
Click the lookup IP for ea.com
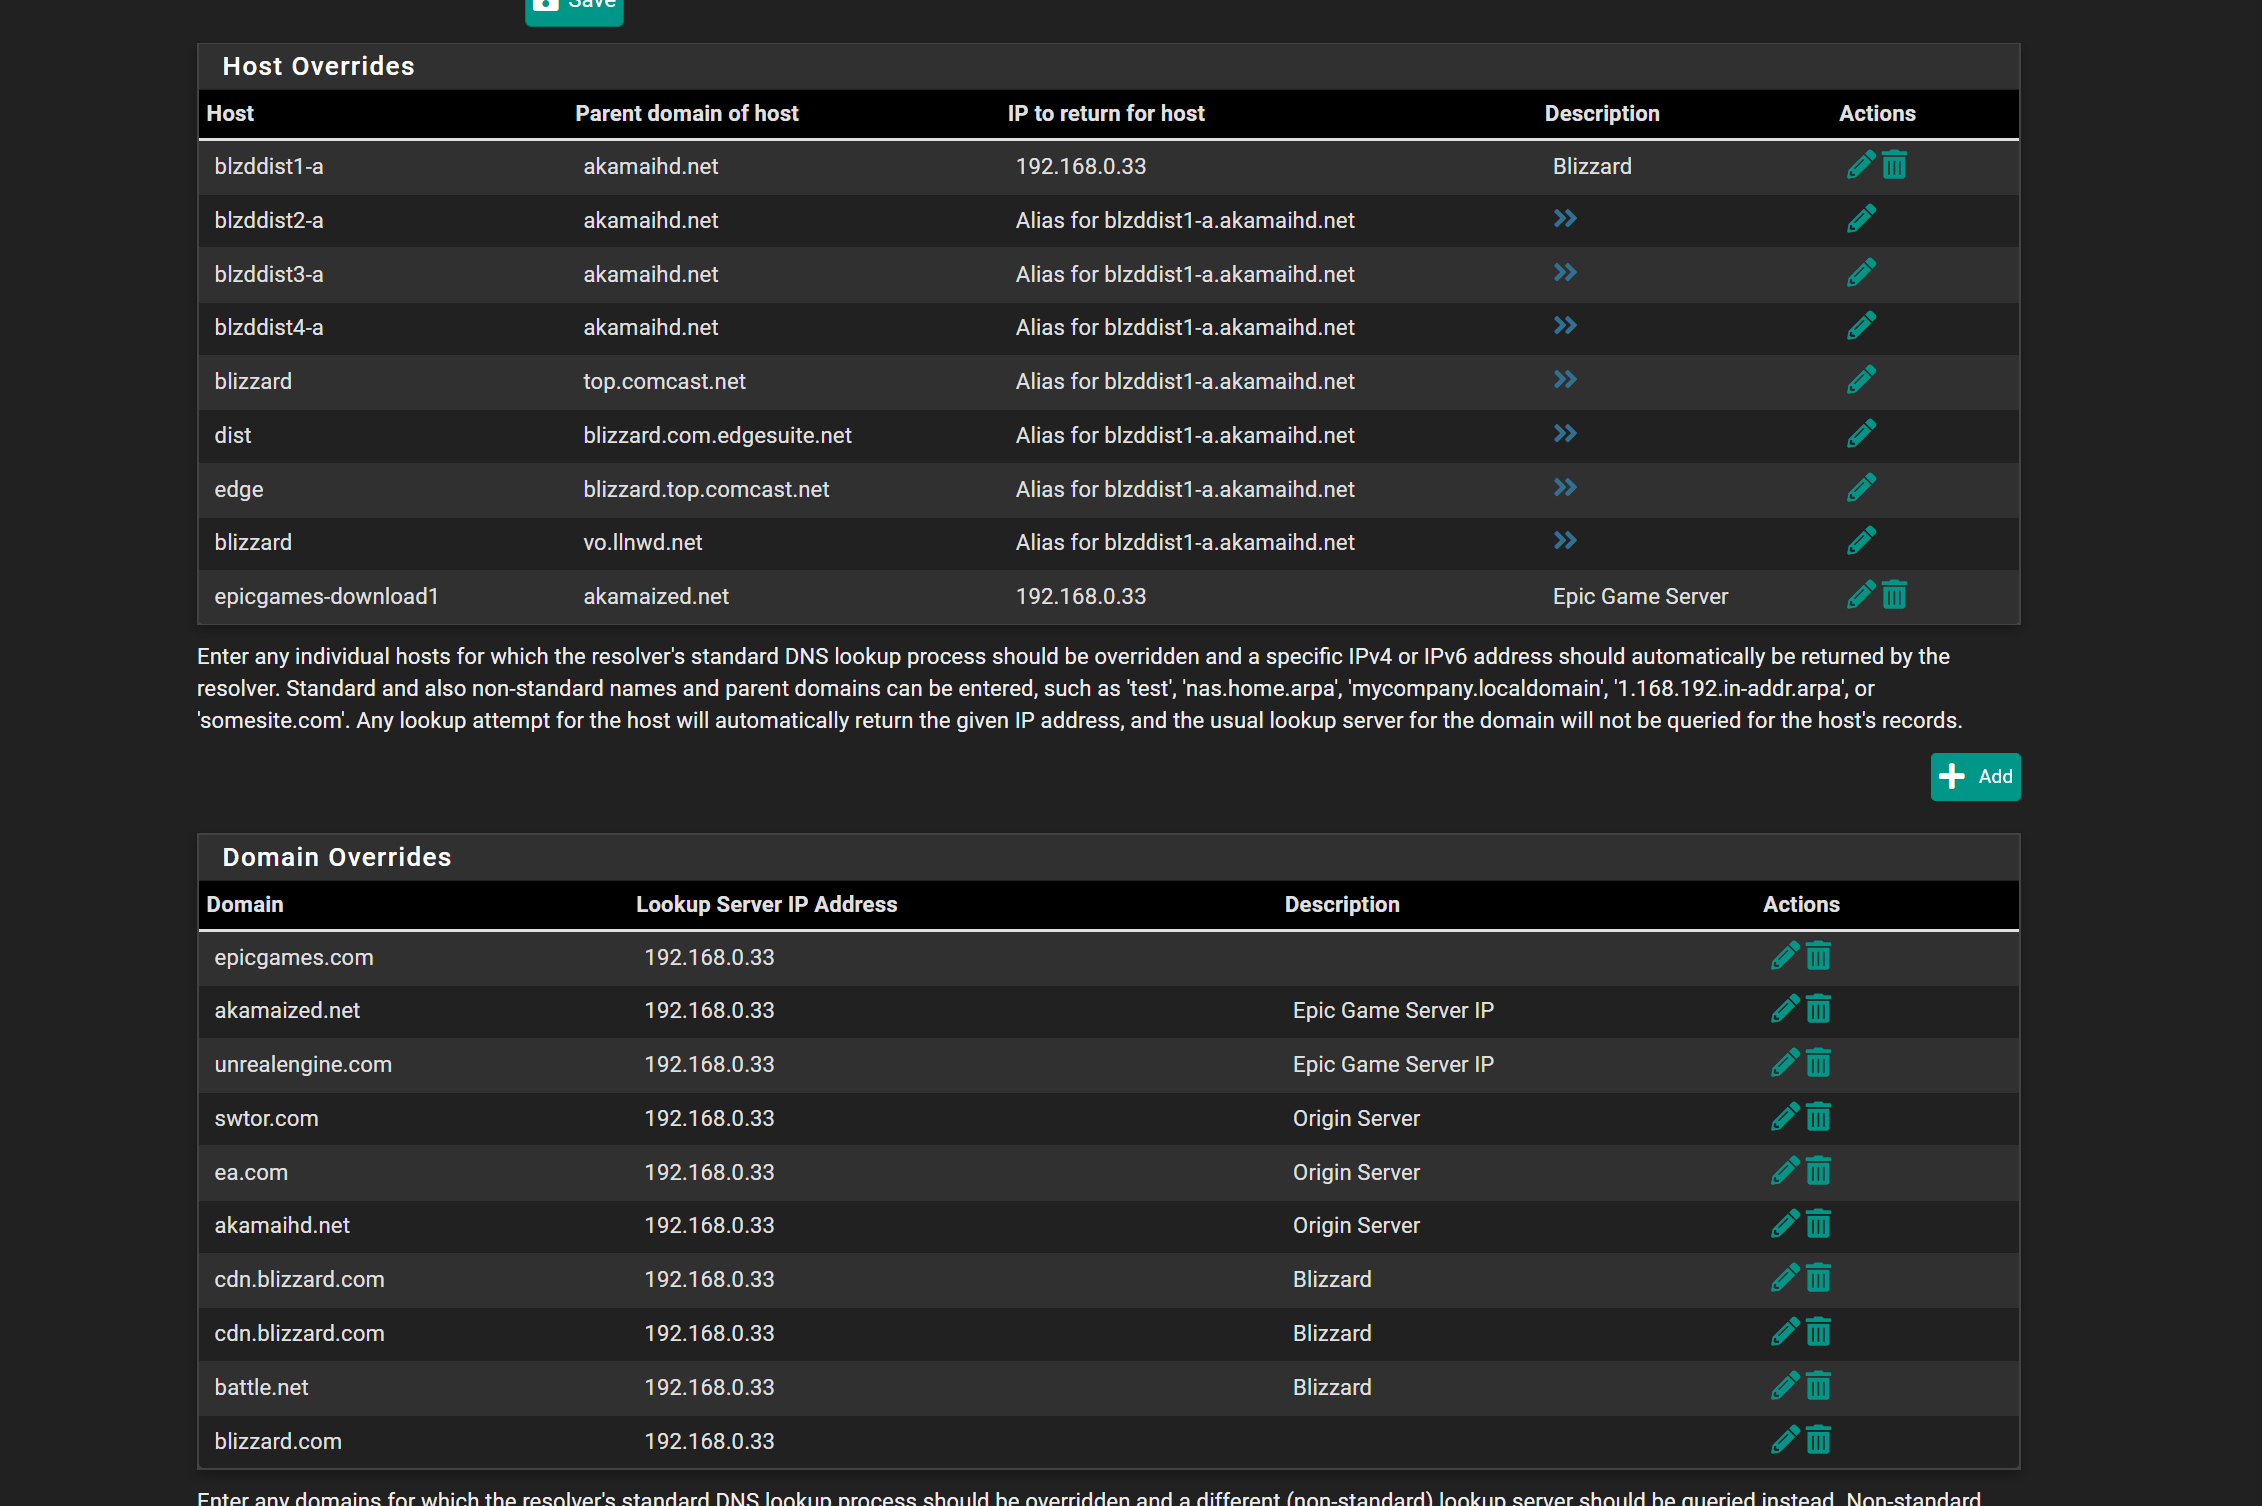tap(709, 1173)
